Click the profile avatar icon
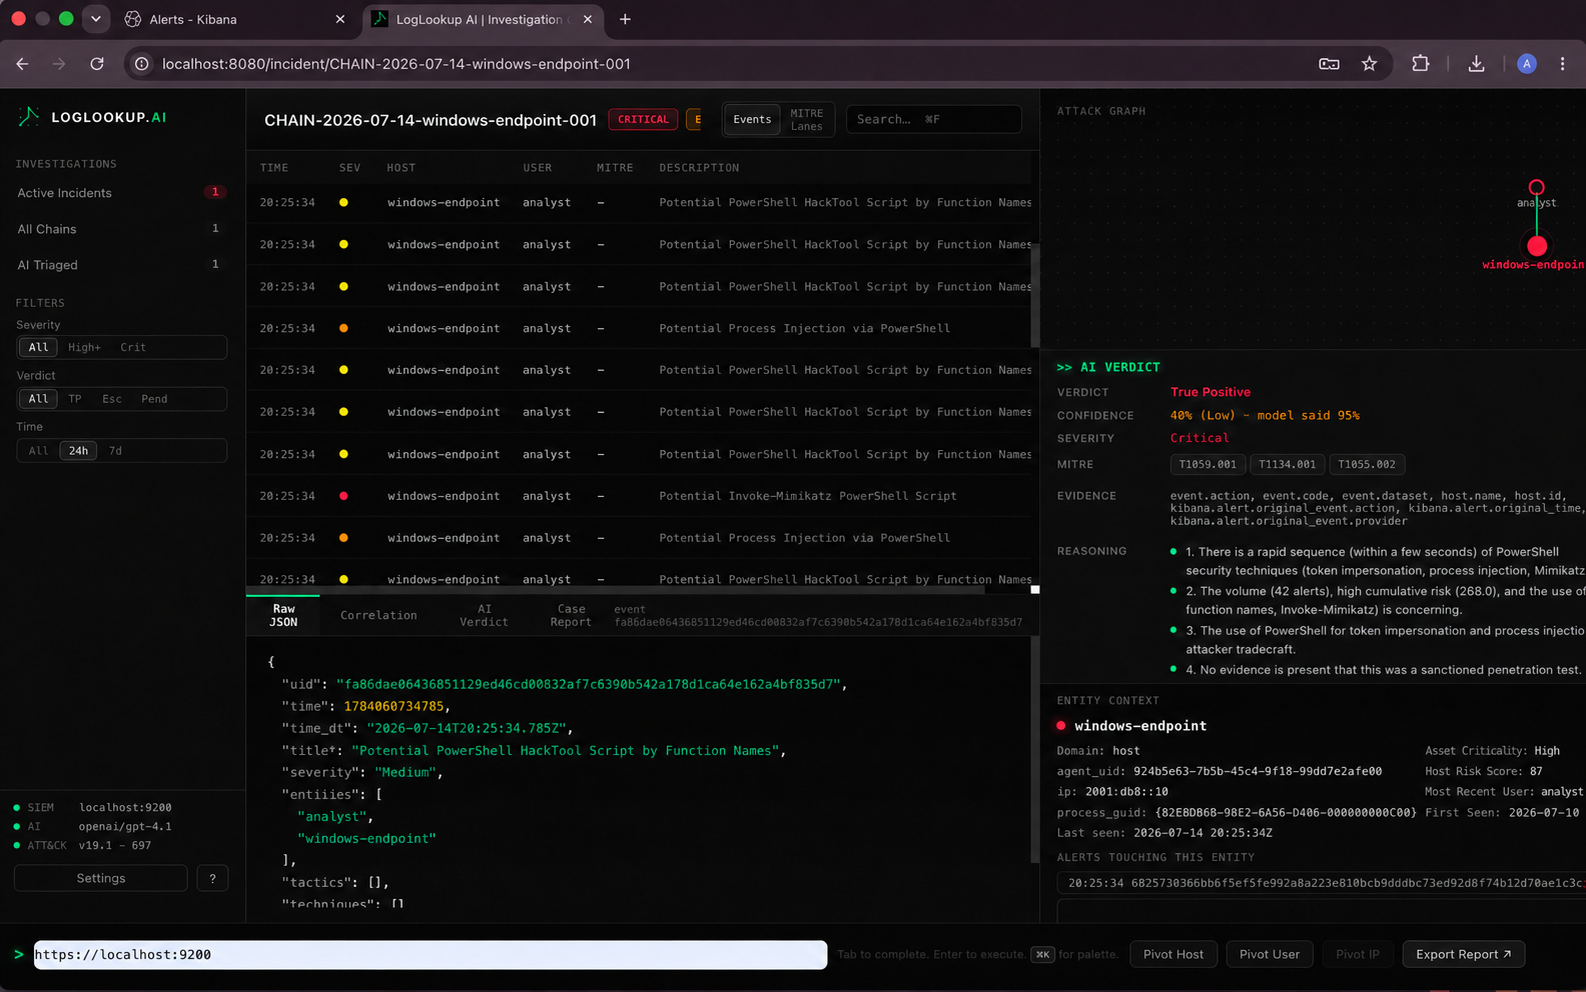Screen dimensions: 1586x992 tap(1526, 64)
